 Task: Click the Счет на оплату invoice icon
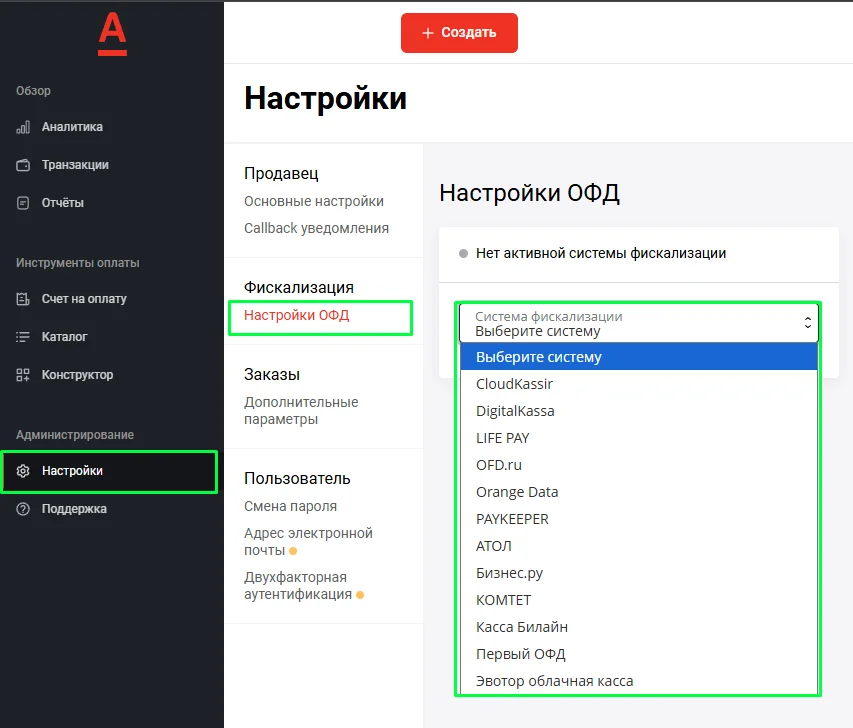(23, 299)
